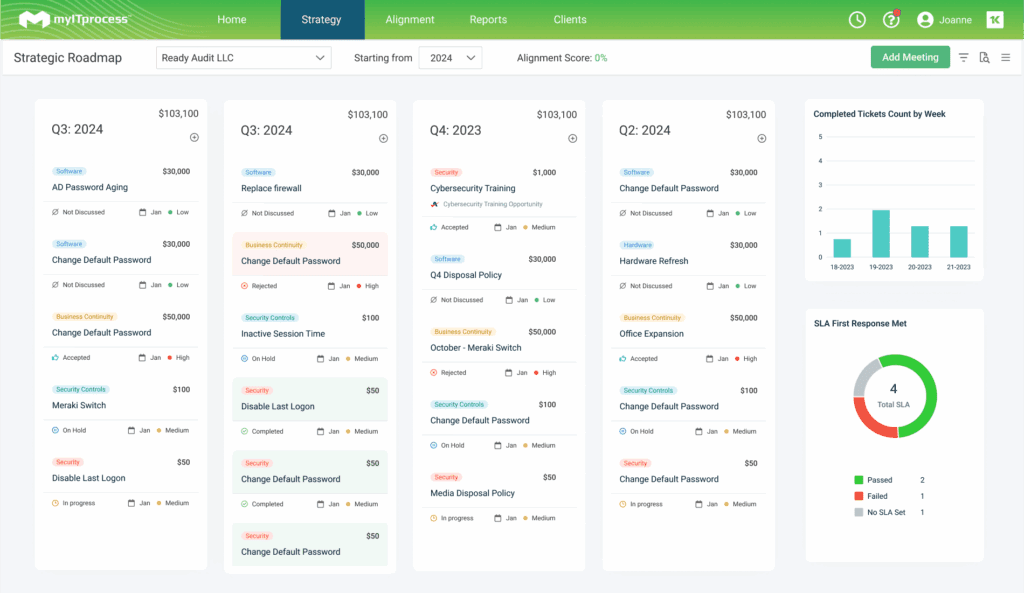1024x593 pixels.
Task: Click the Kaseya K app switcher icon
Action: click(x=994, y=20)
